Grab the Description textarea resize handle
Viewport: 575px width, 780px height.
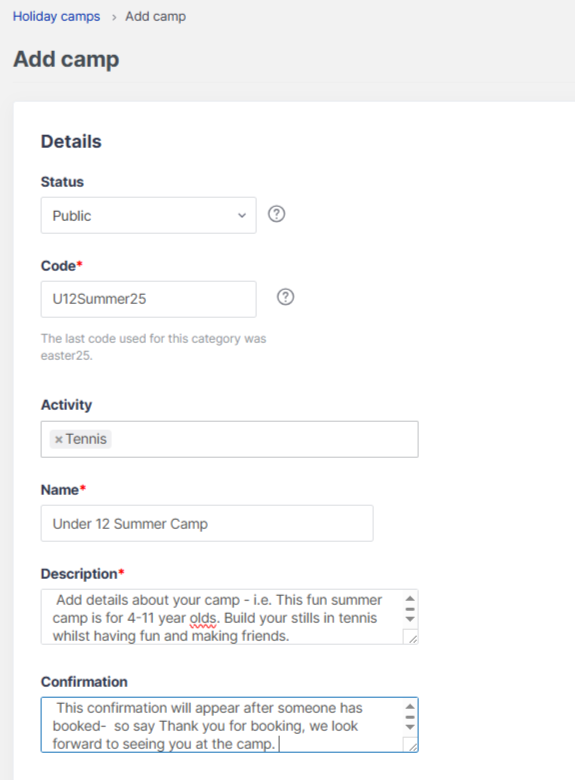click(411, 638)
